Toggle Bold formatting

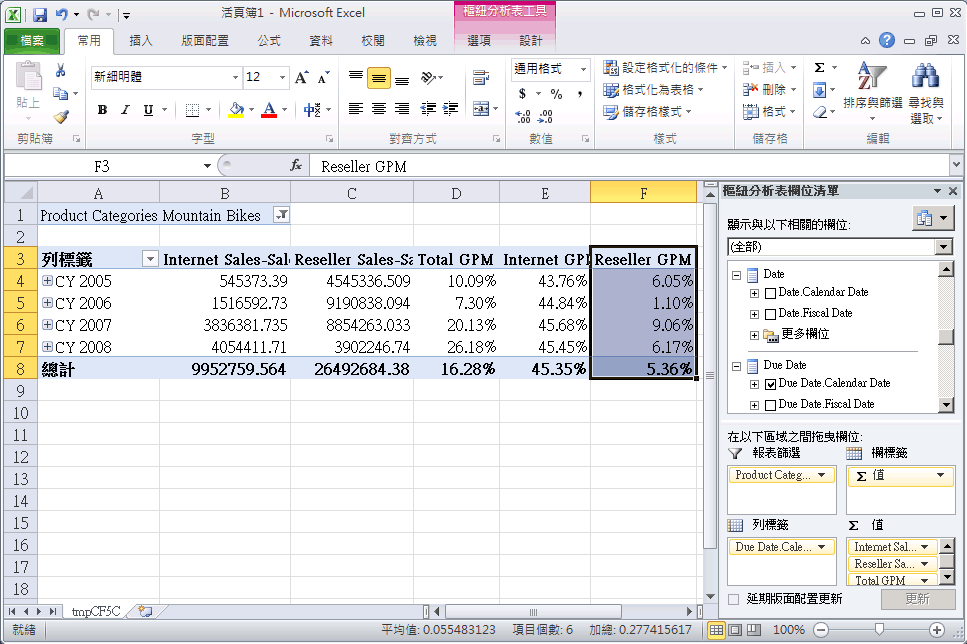pos(102,110)
